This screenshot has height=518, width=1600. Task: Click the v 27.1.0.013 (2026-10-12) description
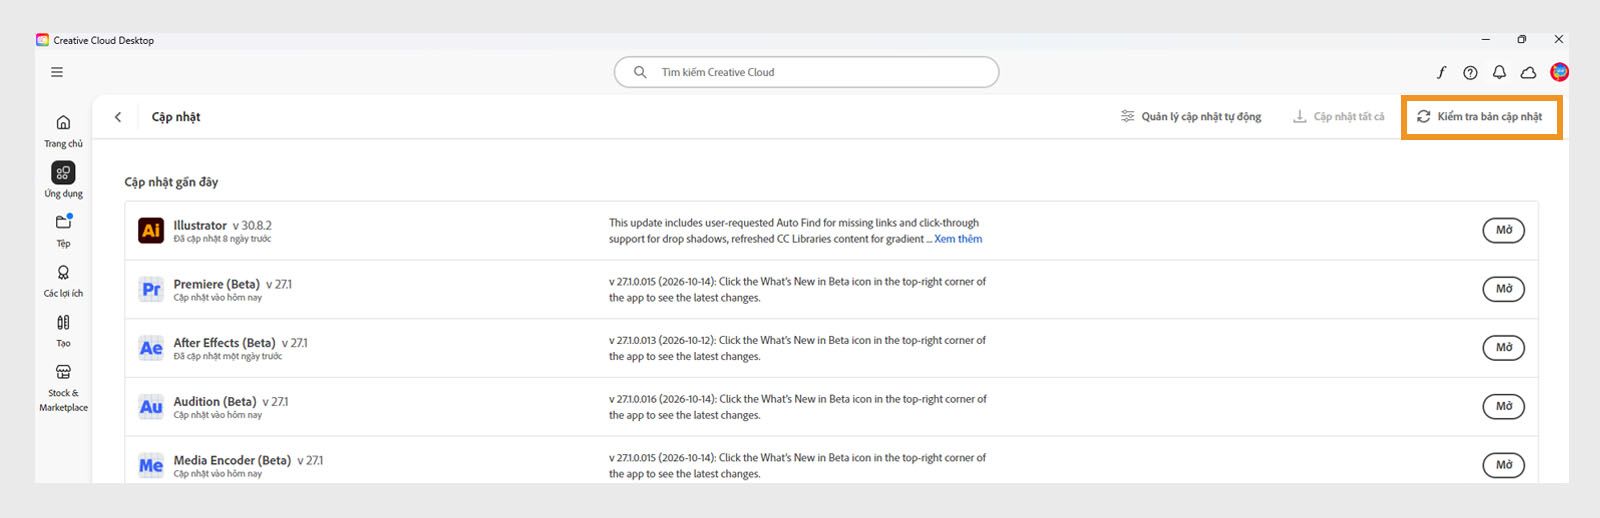(x=797, y=348)
